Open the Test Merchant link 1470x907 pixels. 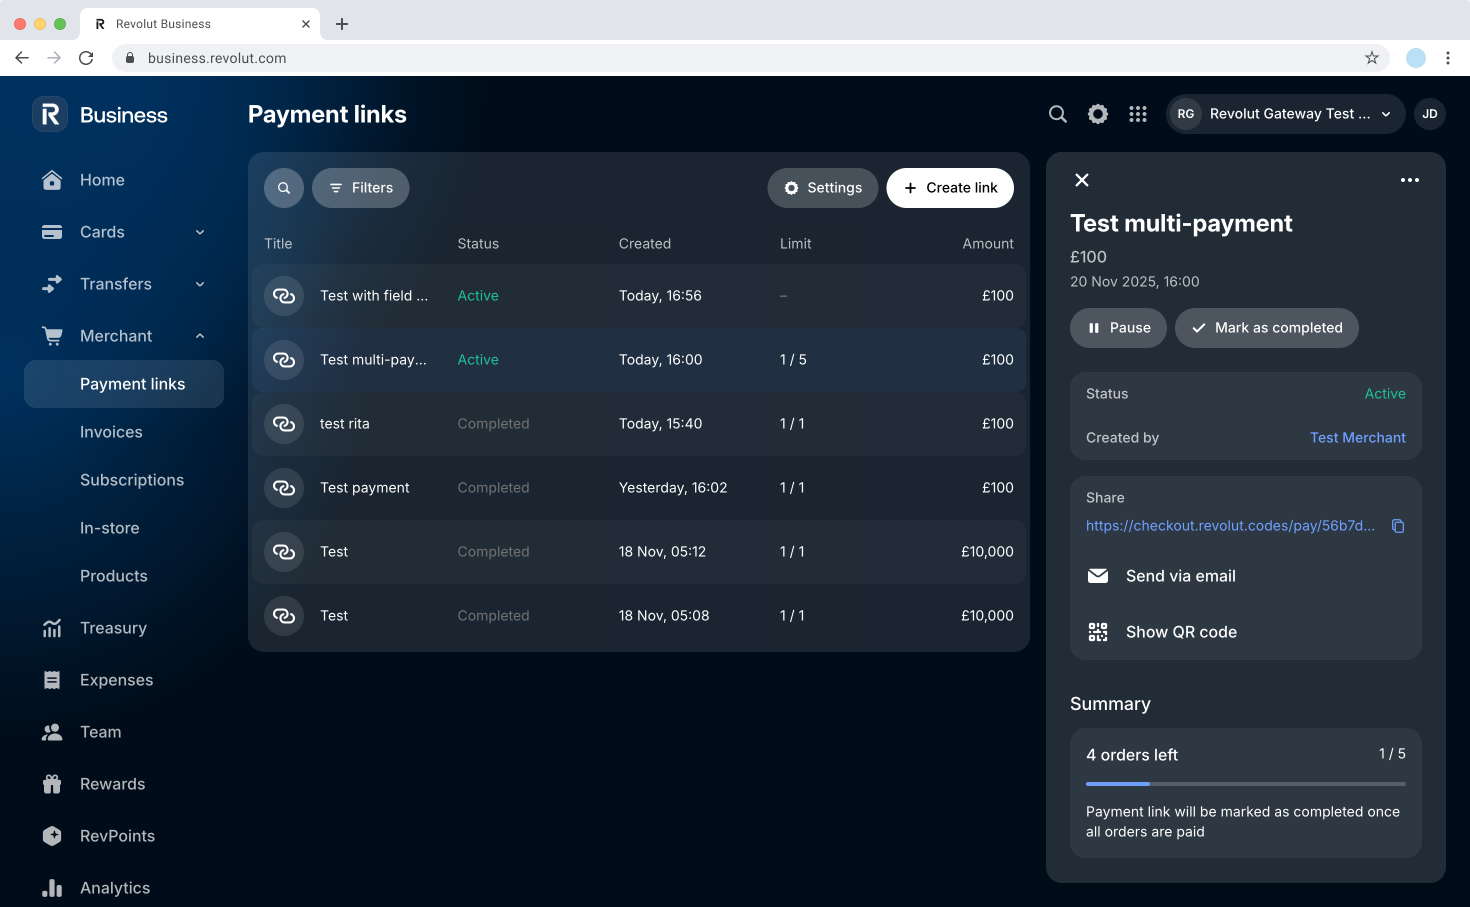1357,437
